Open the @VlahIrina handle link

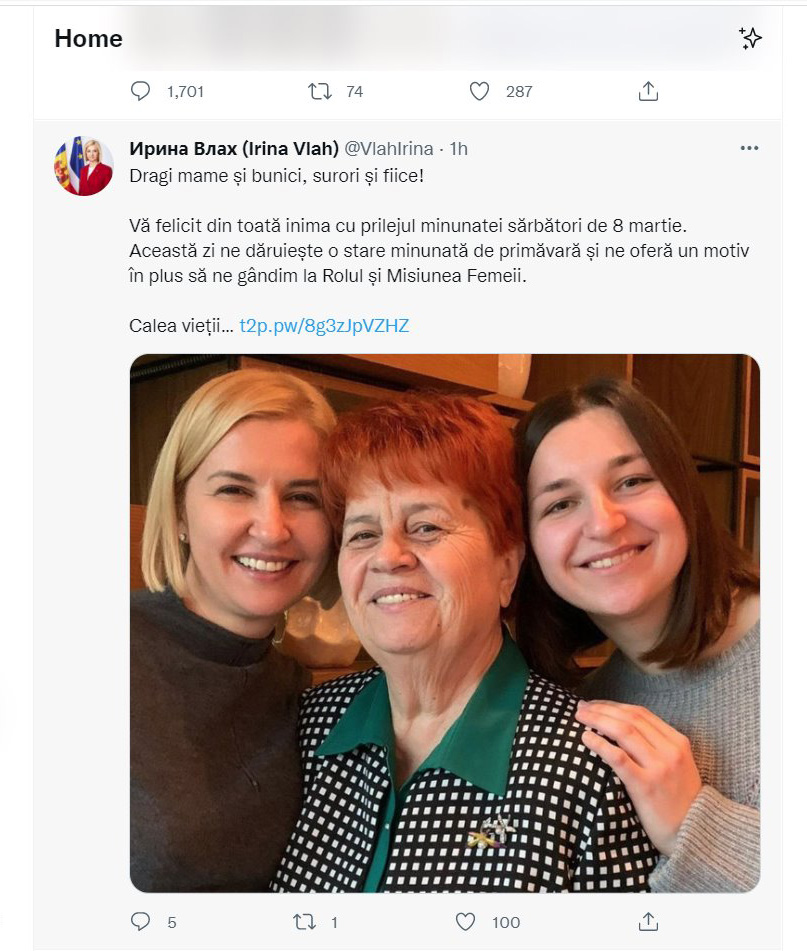[x=389, y=149]
